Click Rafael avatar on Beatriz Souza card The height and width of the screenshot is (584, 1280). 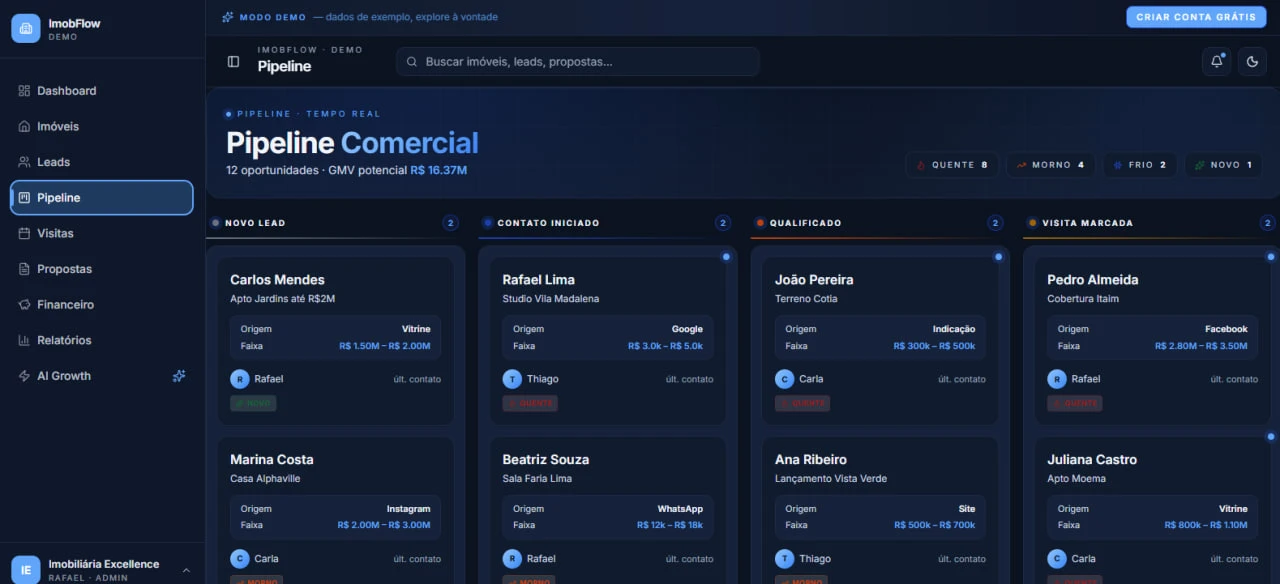(x=512, y=559)
